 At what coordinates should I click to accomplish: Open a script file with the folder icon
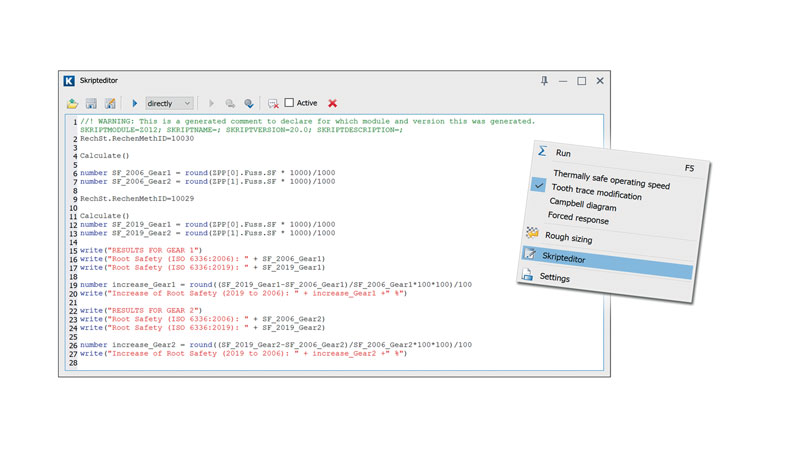(x=72, y=104)
